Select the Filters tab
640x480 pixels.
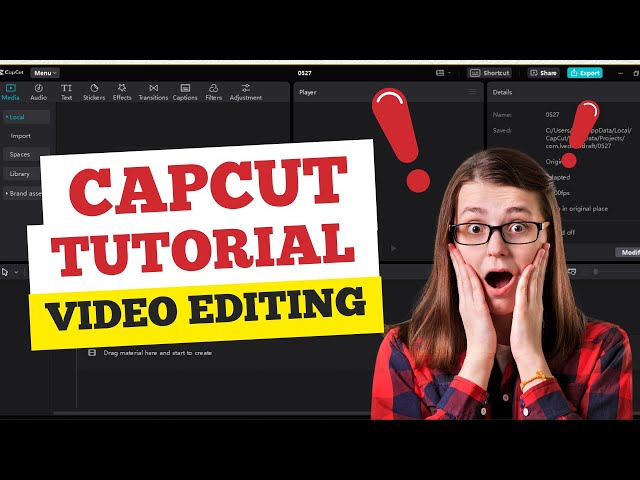click(213, 92)
